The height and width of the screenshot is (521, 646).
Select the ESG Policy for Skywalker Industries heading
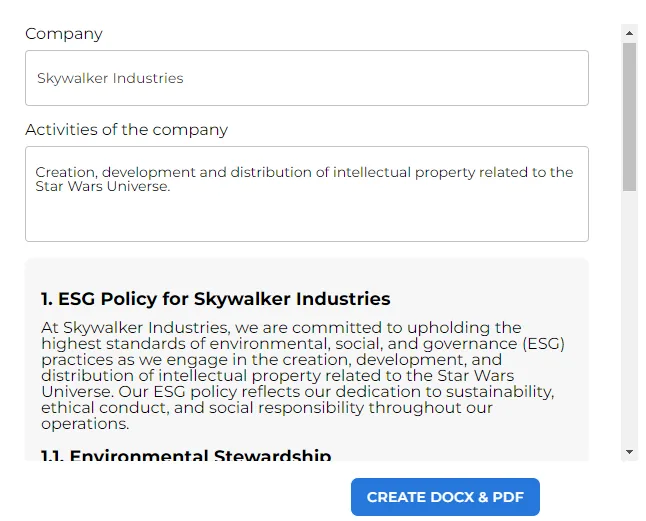click(215, 299)
